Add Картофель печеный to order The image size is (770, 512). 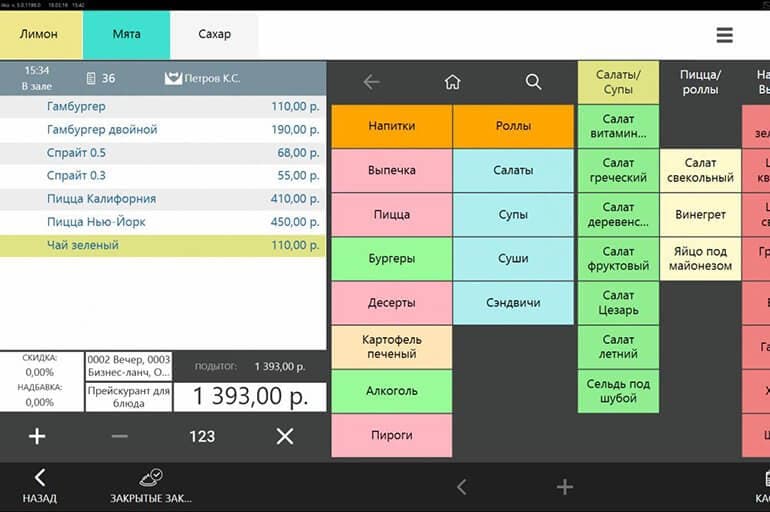392,347
